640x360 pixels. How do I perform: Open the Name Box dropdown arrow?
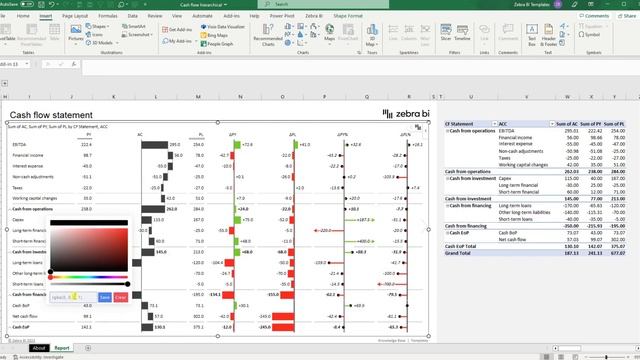[x=27, y=64]
